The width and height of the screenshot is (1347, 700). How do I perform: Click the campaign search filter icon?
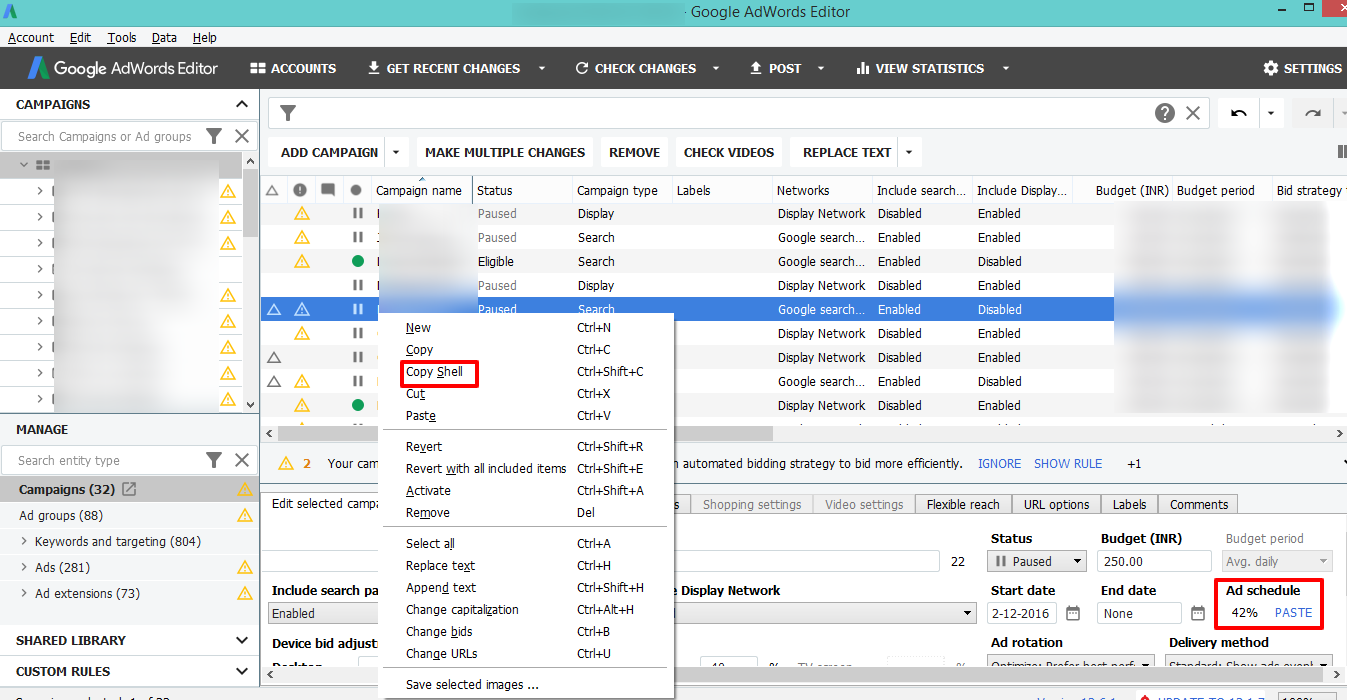213,136
